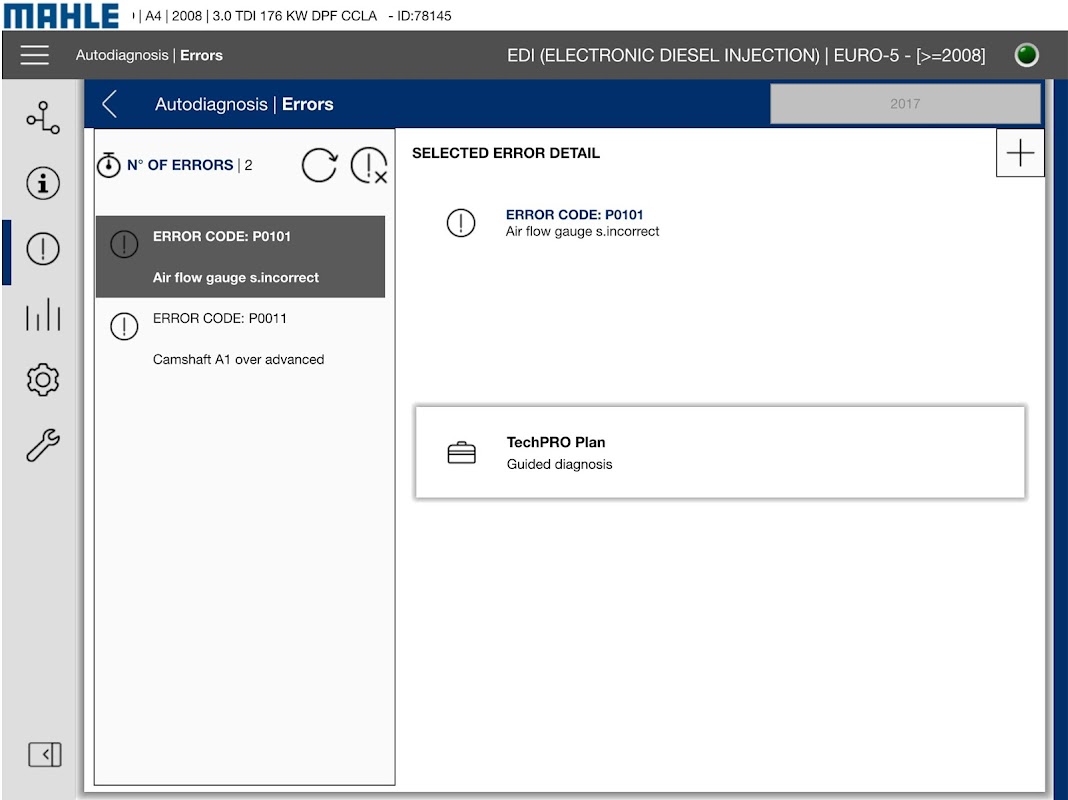Screen dimensions: 1068x800
Task: Click the Autodiagnosis | Errors breadcrumb in top bar
Action: pyautogui.click(x=149, y=55)
